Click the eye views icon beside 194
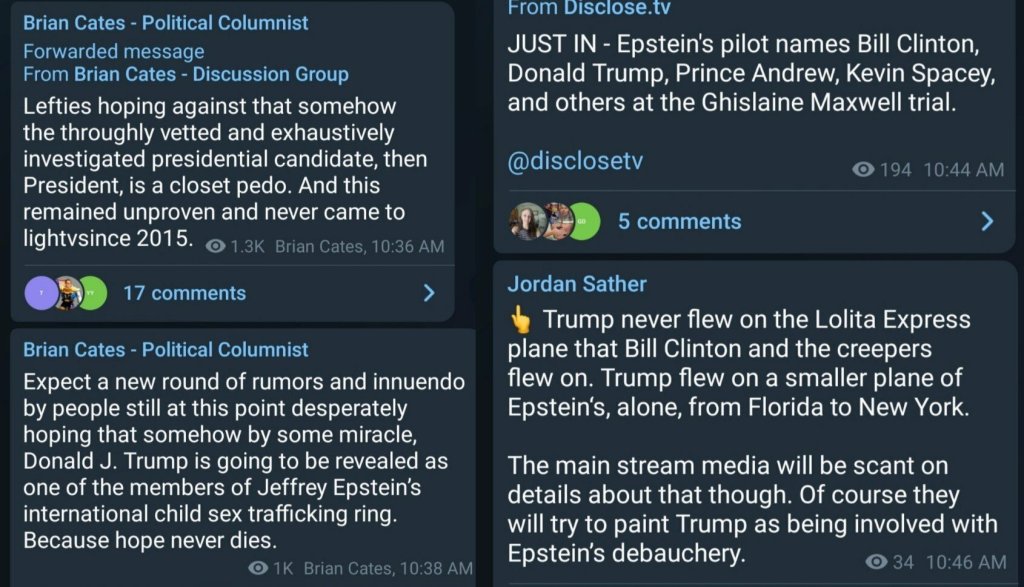The width and height of the screenshot is (1024, 587). tap(863, 170)
